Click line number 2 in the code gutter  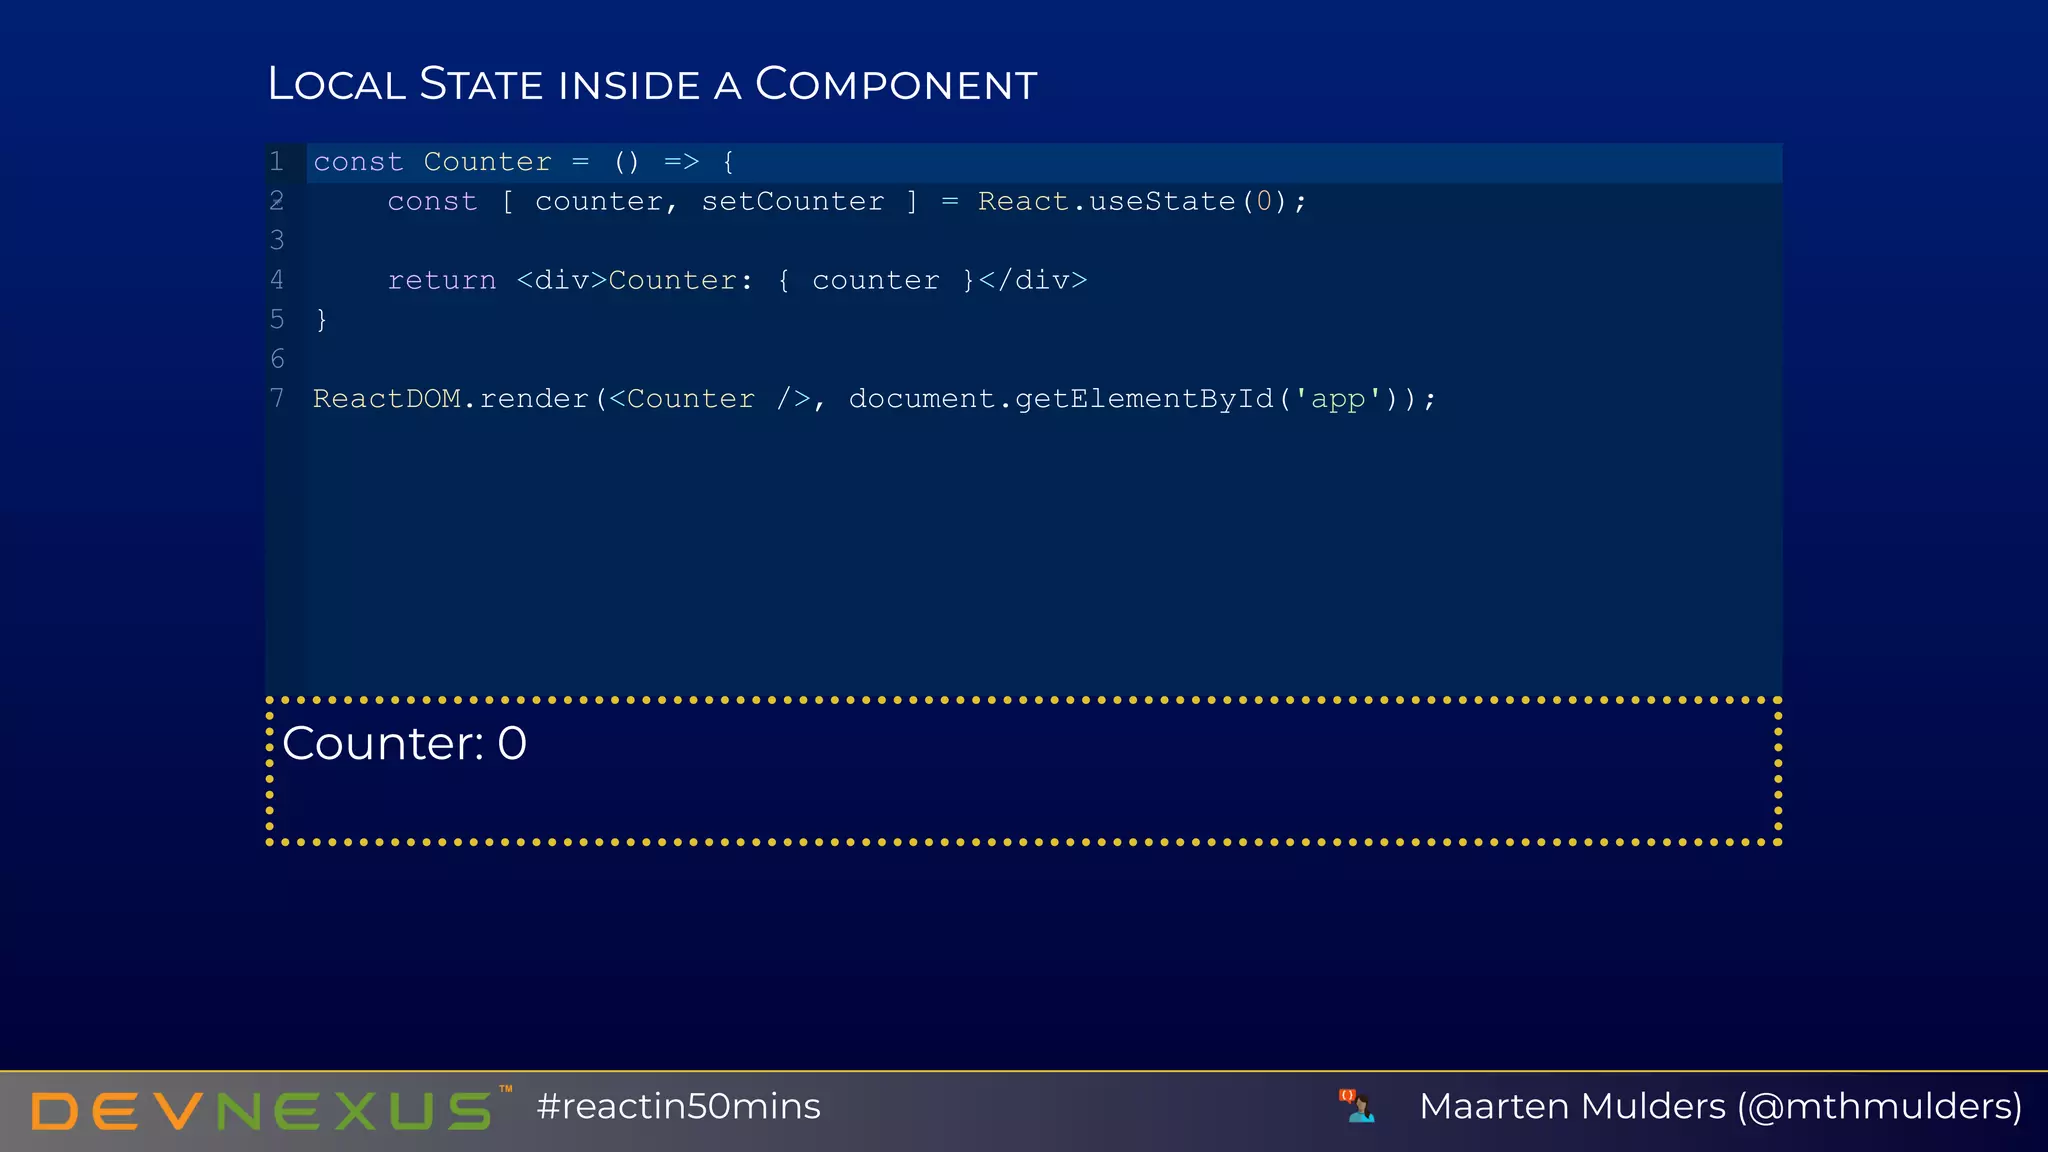coord(277,201)
